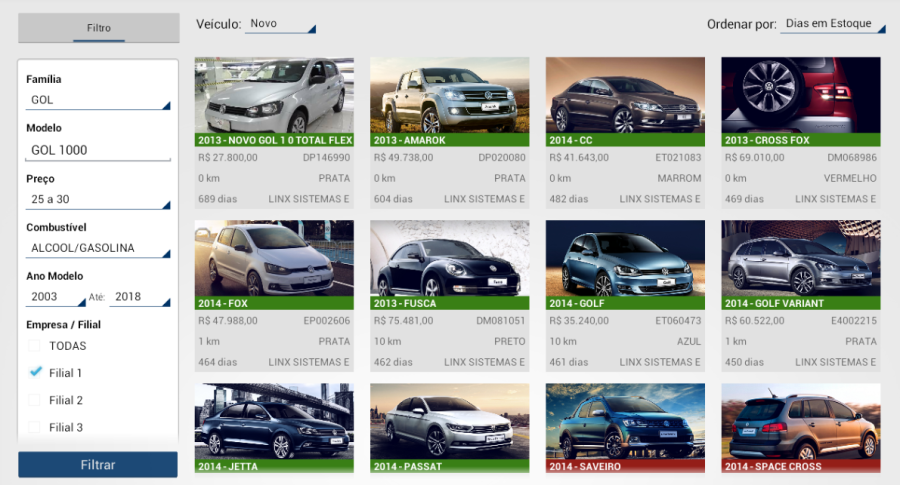Click the code ET060473
This screenshot has height=485, width=900.
click(x=678, y=321)
